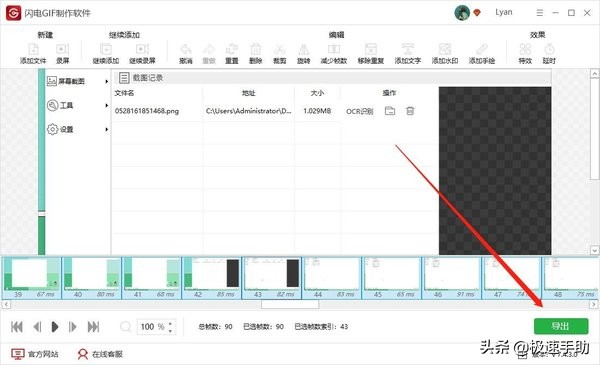The height and width of the screenshot is (365, 600).
Task: Click the 重做 redo icon
Action: coord(209,49)
